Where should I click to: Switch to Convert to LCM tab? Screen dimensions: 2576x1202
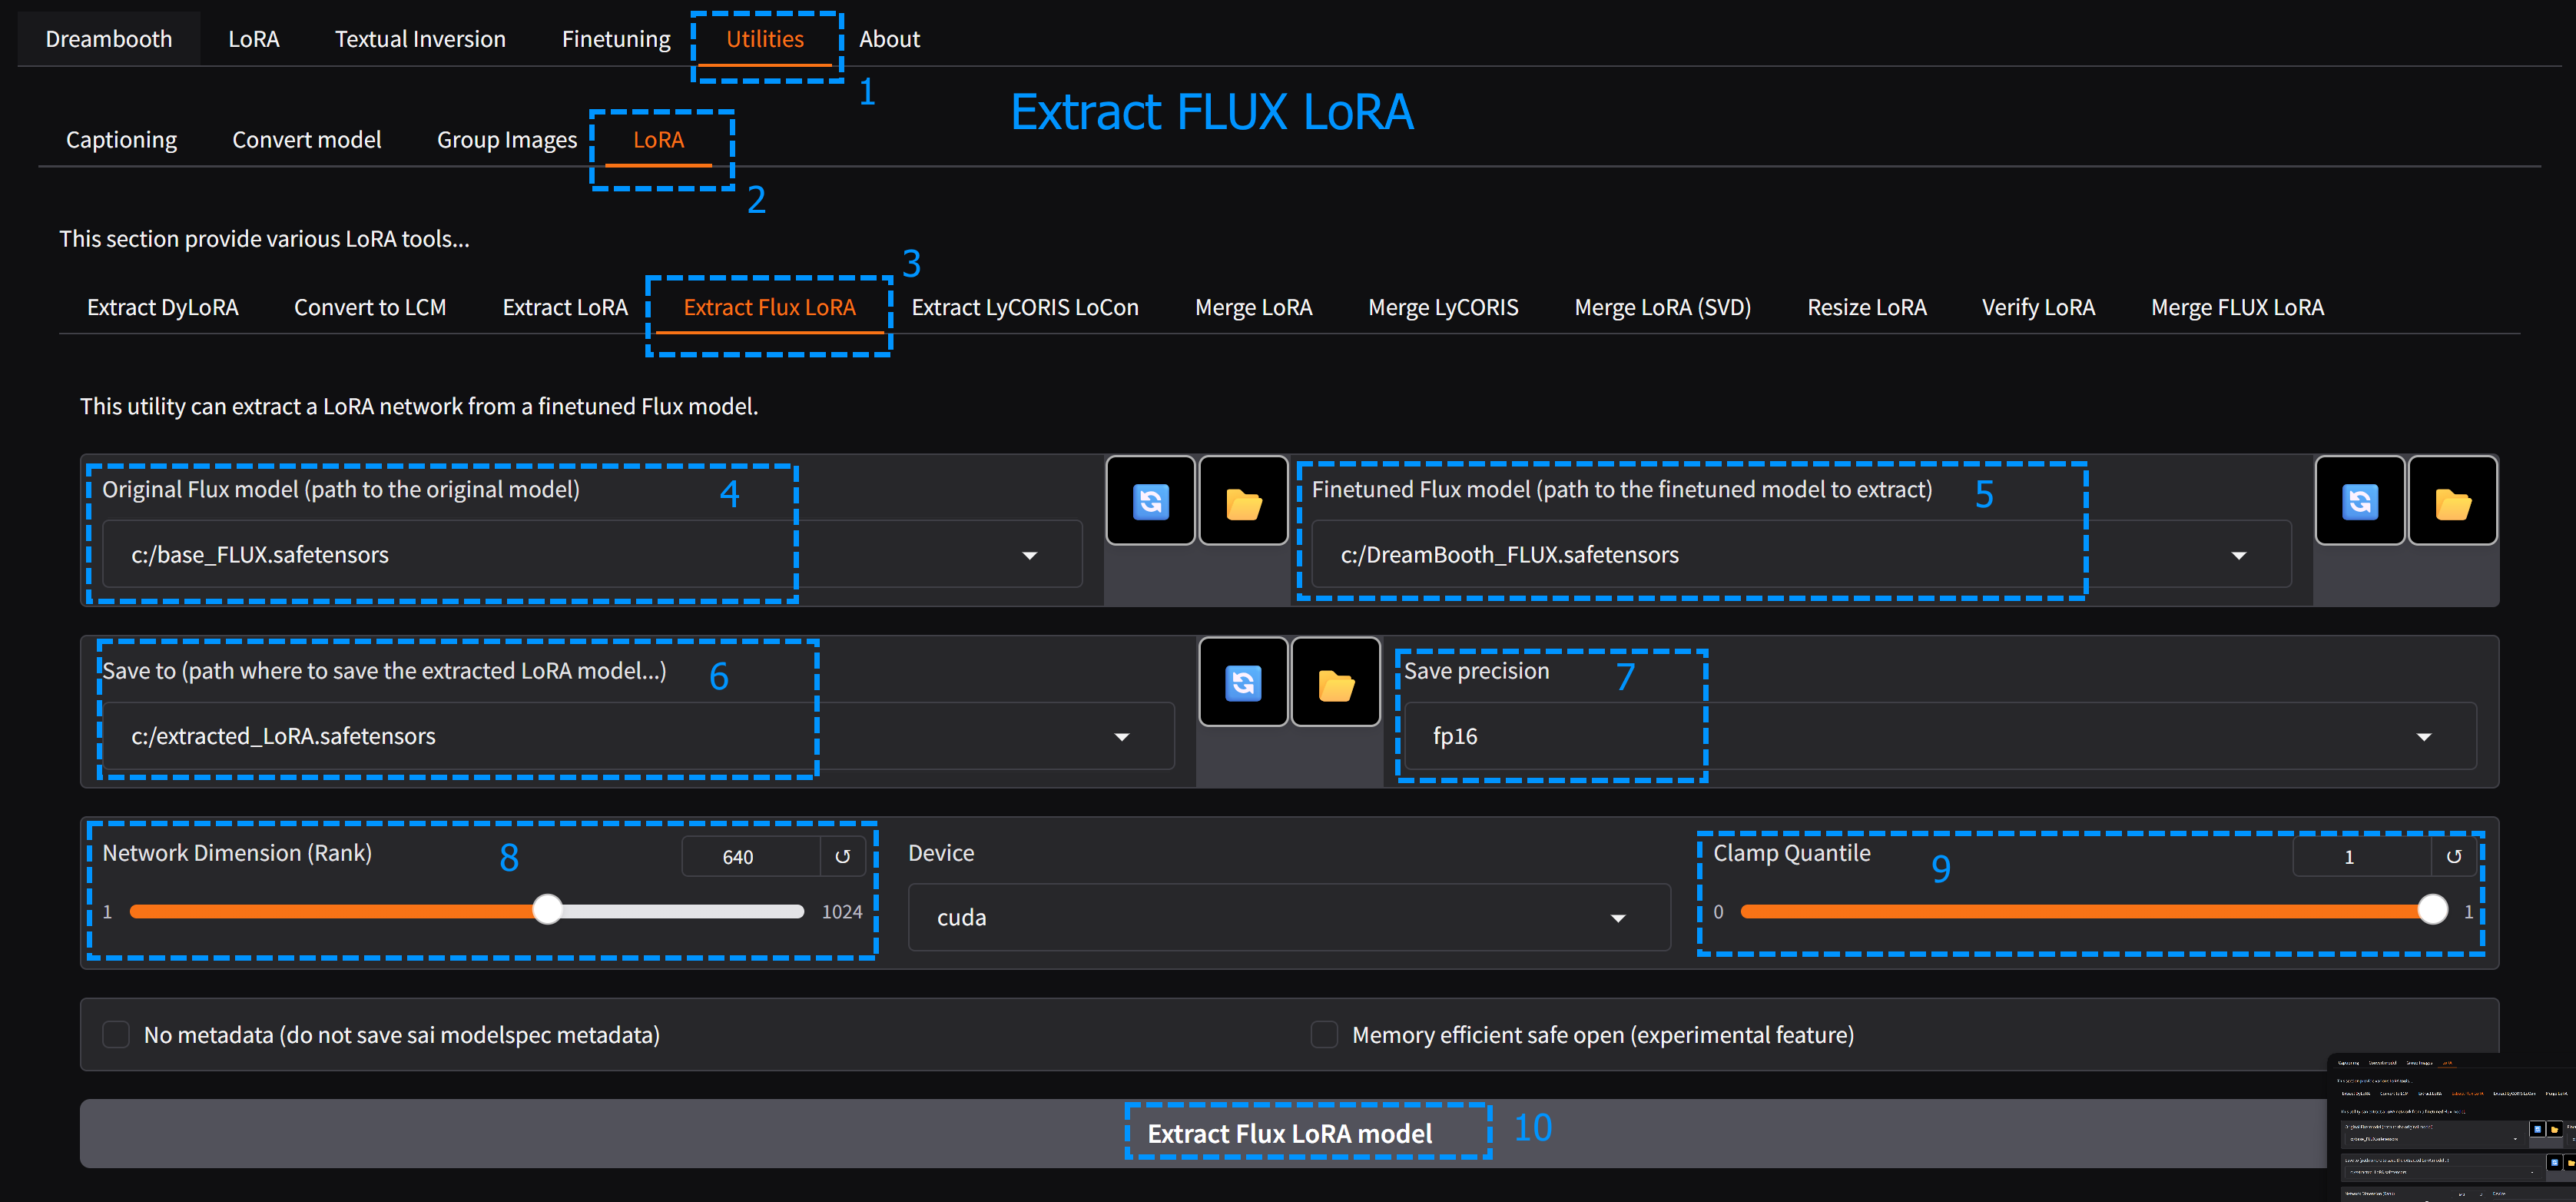pos(370,308)
